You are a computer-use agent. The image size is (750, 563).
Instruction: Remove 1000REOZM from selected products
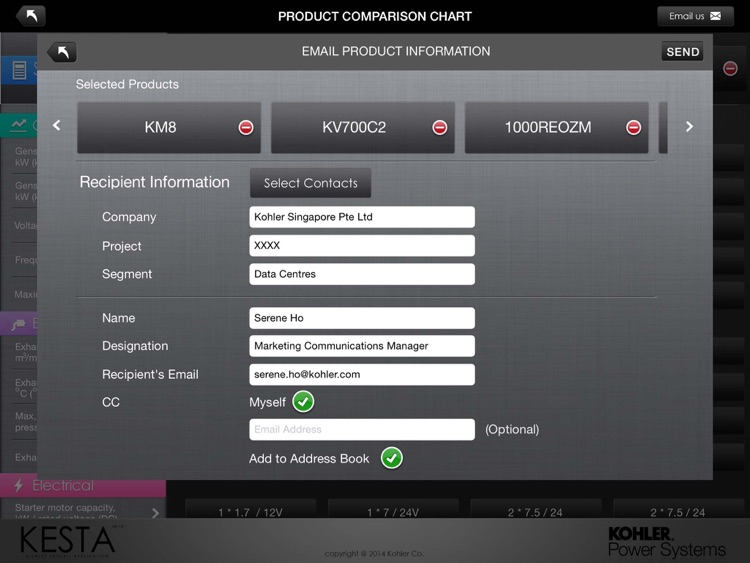tap(633, 128)
